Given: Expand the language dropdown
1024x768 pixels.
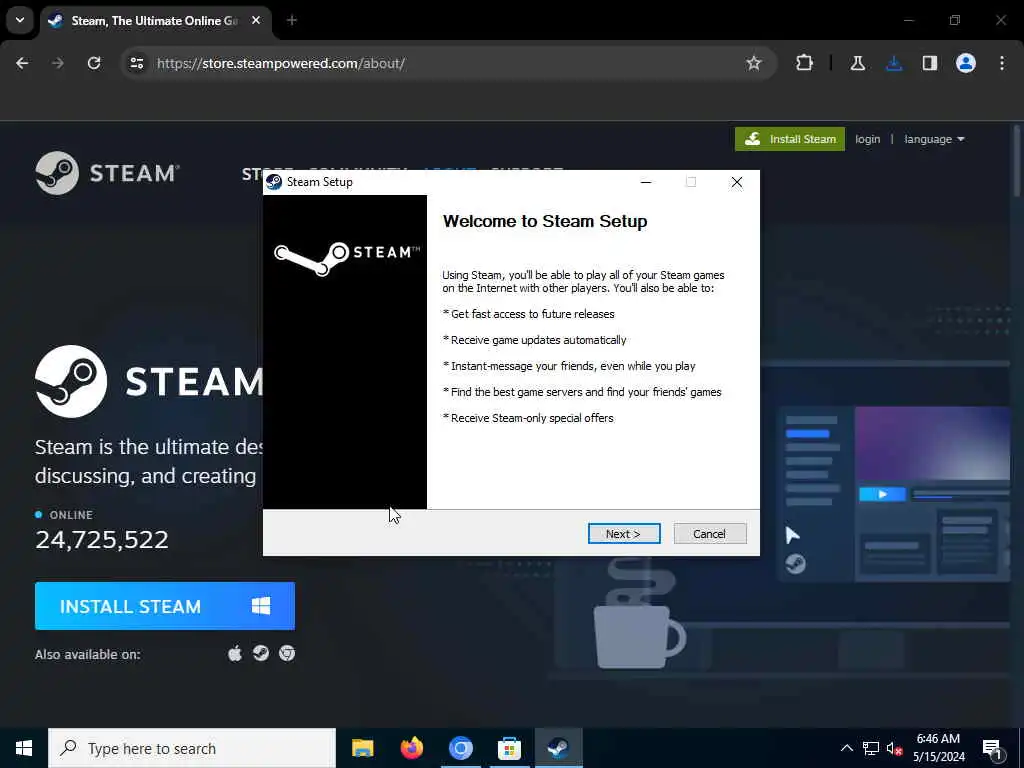Looking at the screenshot, I should point(934,139).
